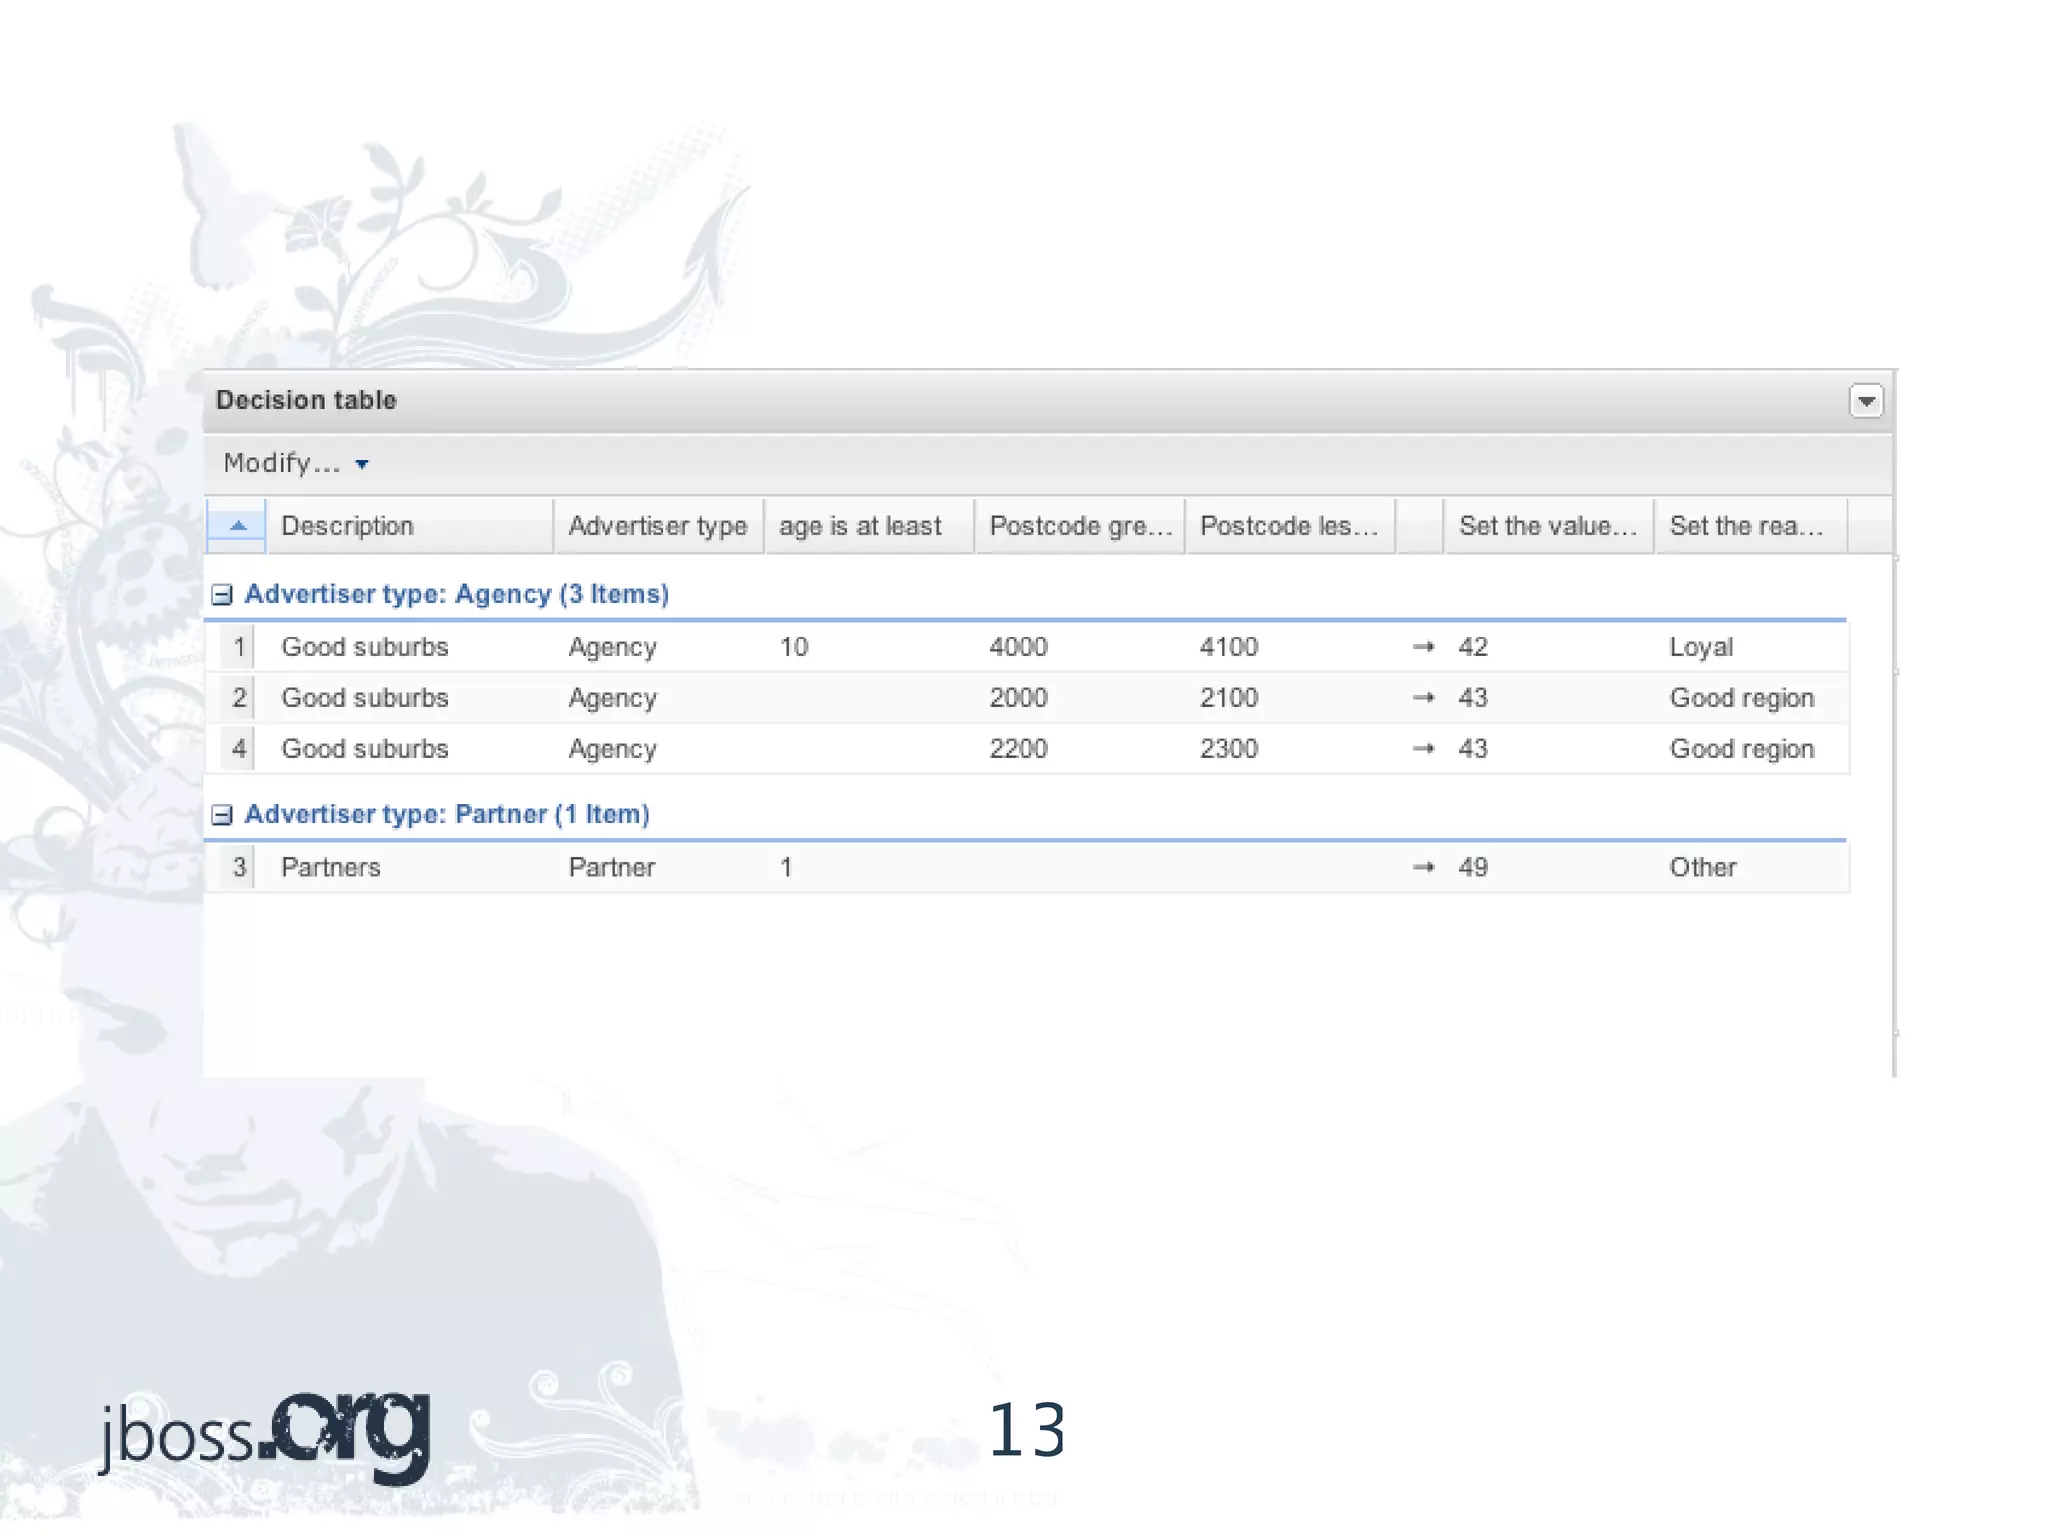Select row number 1 cell
2048x1536 pixels.
click(x=238, y=647)
